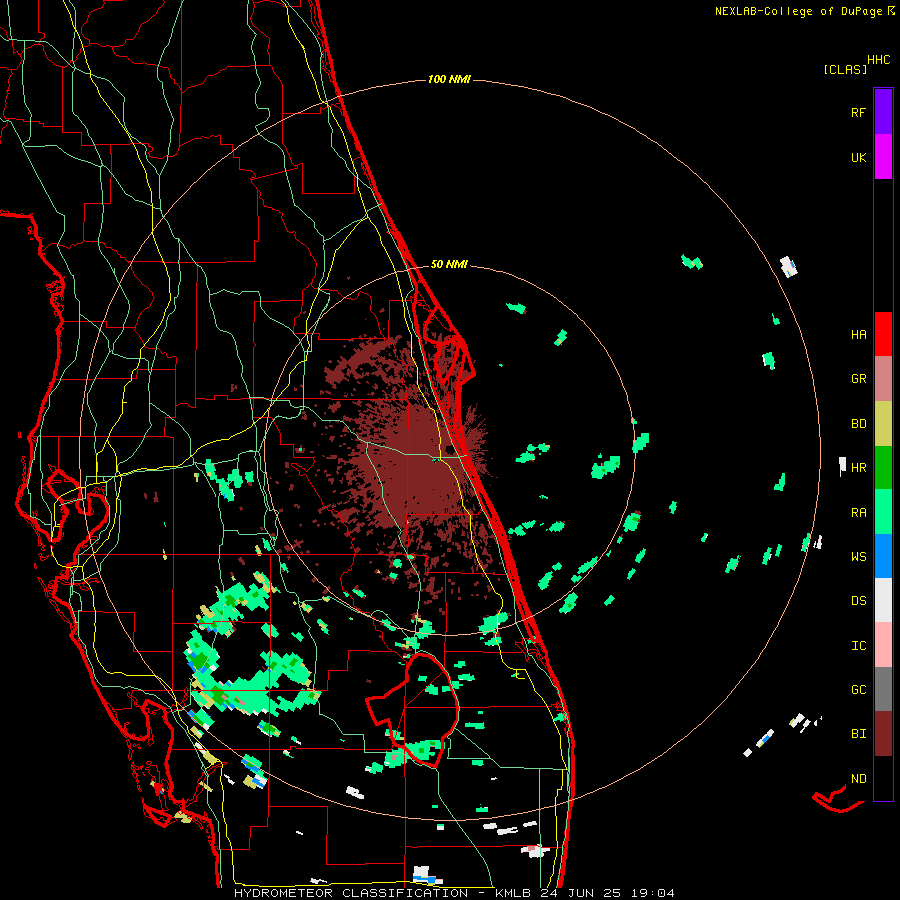Click the light green RA legend swatch
Screen dimensions: 900x900
click(x=883, y=512)
